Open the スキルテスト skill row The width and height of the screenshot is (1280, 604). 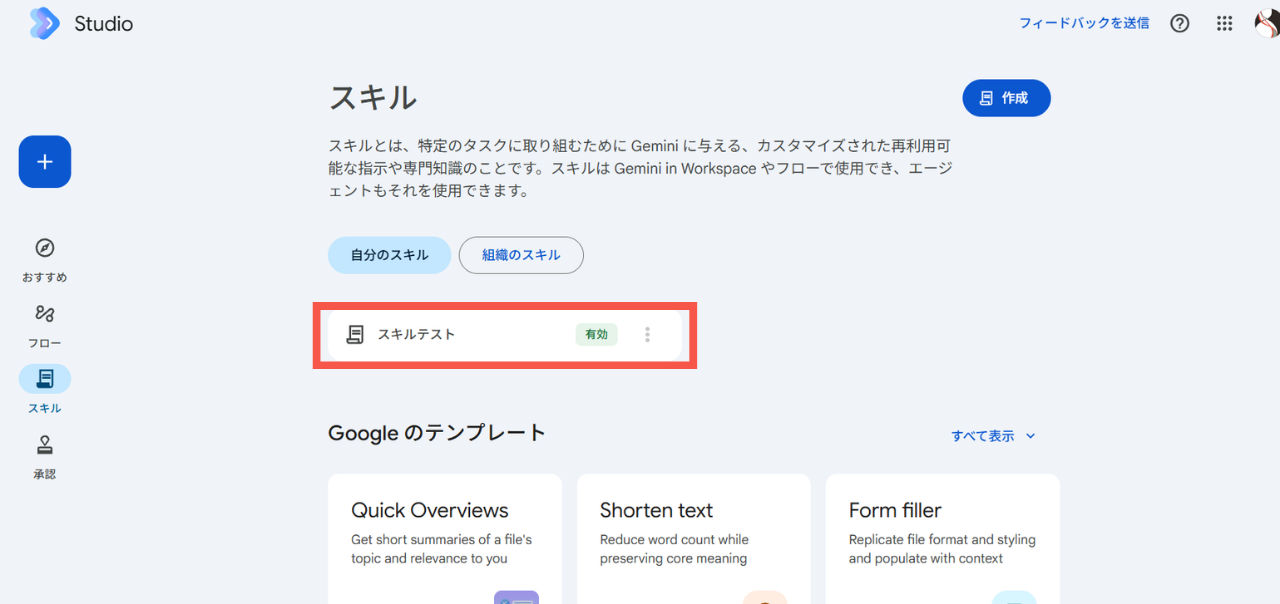point(505,335)
